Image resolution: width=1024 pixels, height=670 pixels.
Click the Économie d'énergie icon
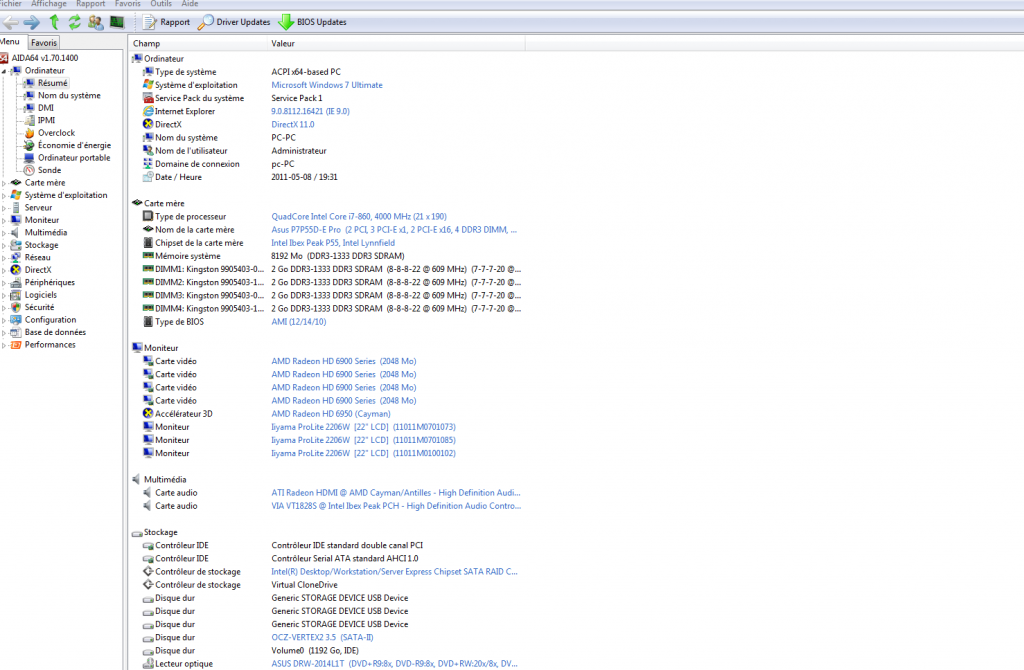pos(29,145)
